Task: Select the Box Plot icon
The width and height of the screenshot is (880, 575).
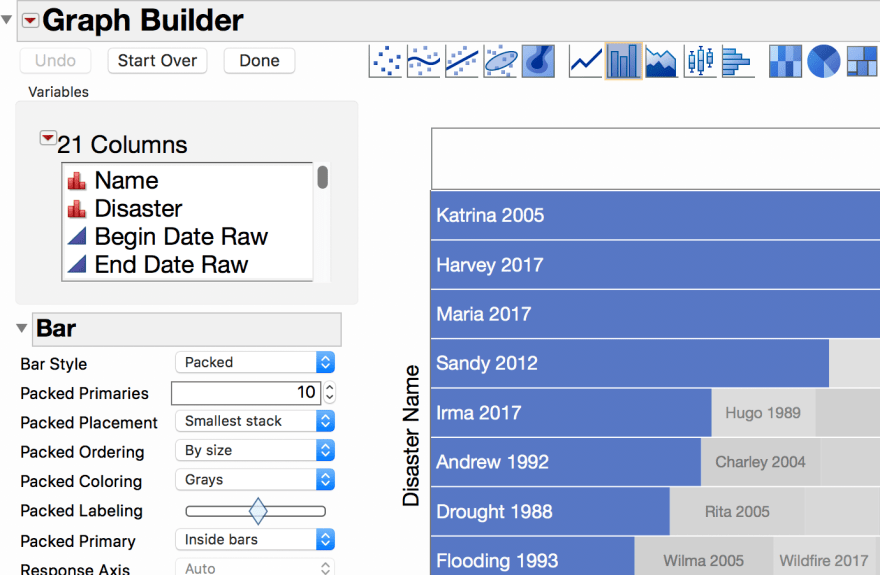Action: click(x=700, y=62)
